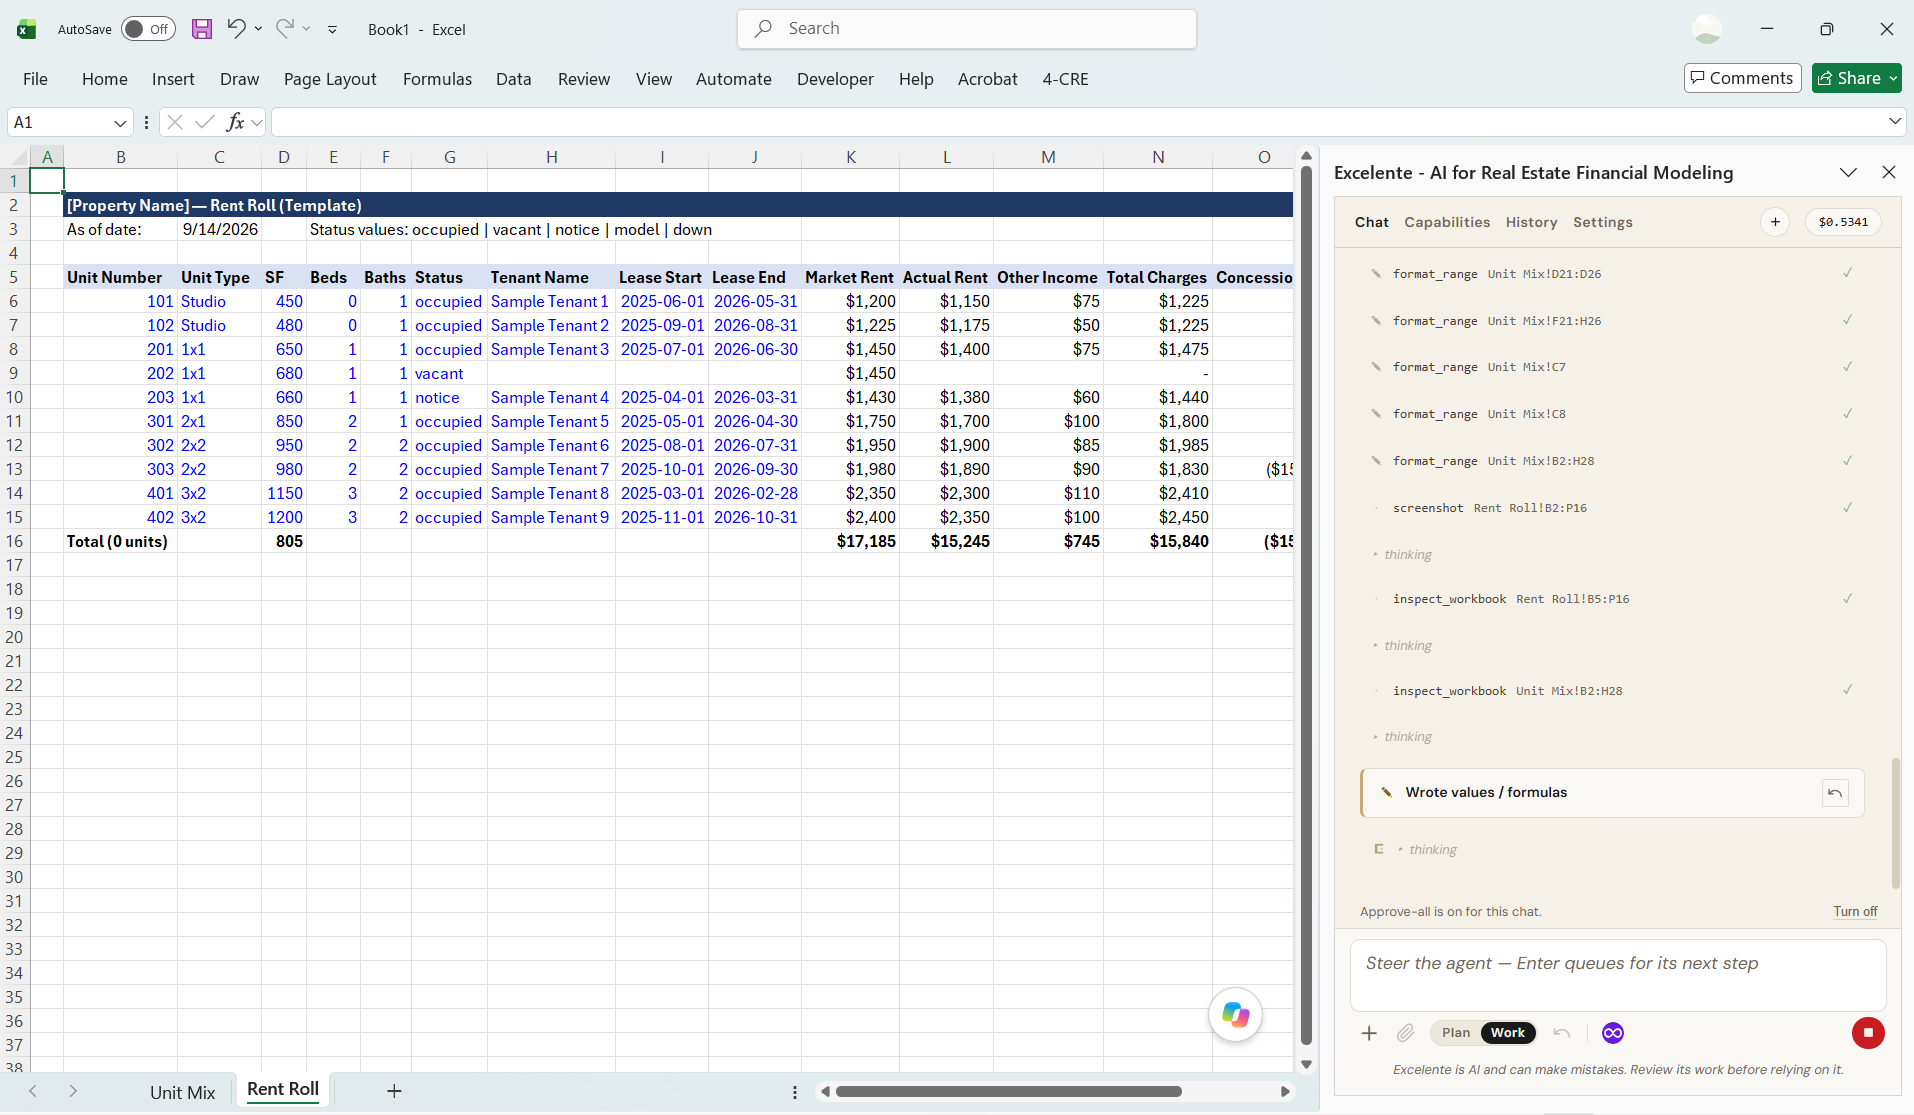
Task: Open the Settings tab in Excelente
Action: pyautogui.click(x=1602, y=222)
